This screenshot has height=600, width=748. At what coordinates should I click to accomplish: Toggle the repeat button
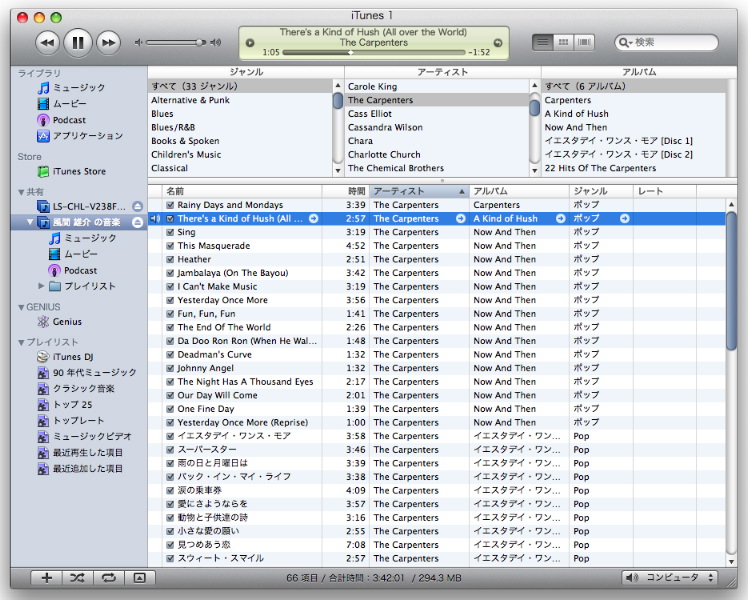coord(108,577)
